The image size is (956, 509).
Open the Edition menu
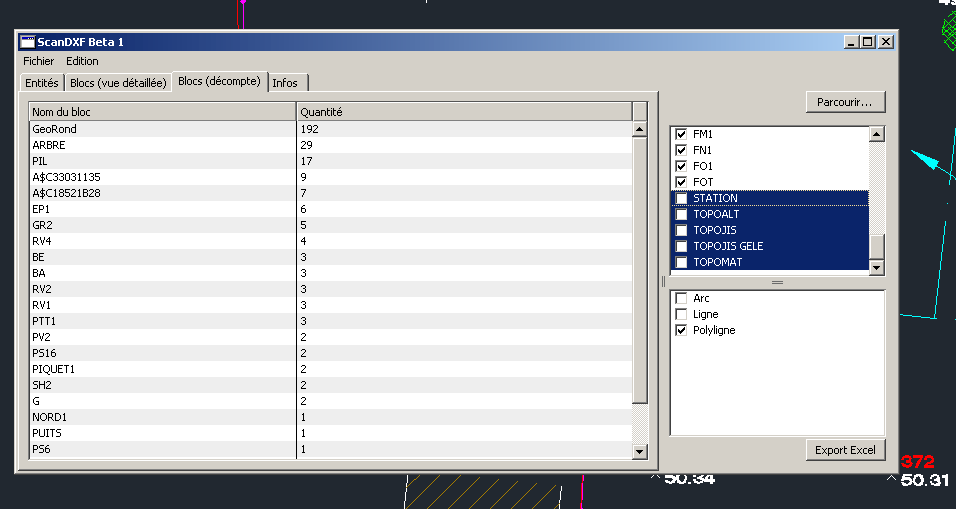82,61
